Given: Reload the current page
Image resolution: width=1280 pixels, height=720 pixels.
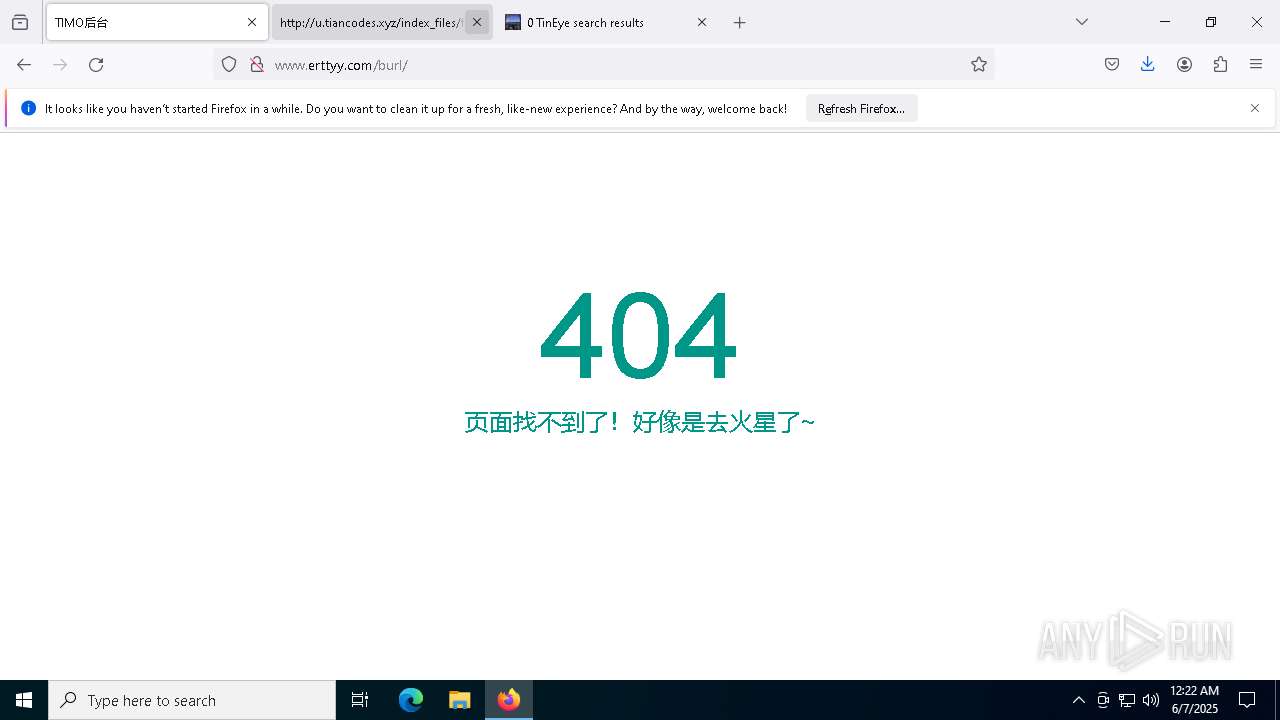Looking at the screenshot, I should pos(96,64).
